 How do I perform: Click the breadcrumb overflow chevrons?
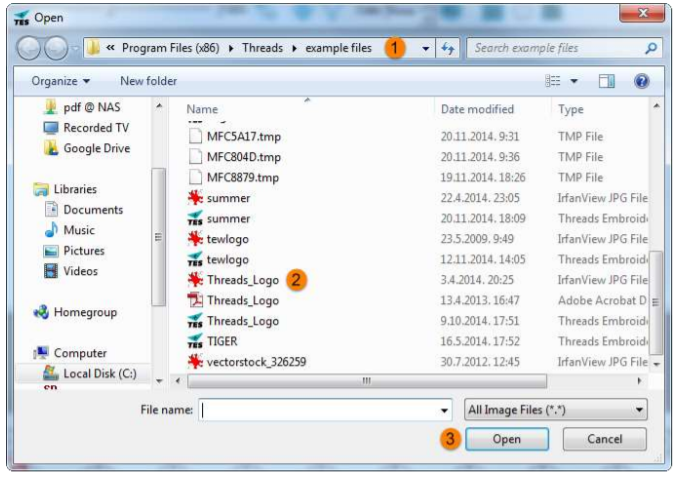[x=110, y=48]
